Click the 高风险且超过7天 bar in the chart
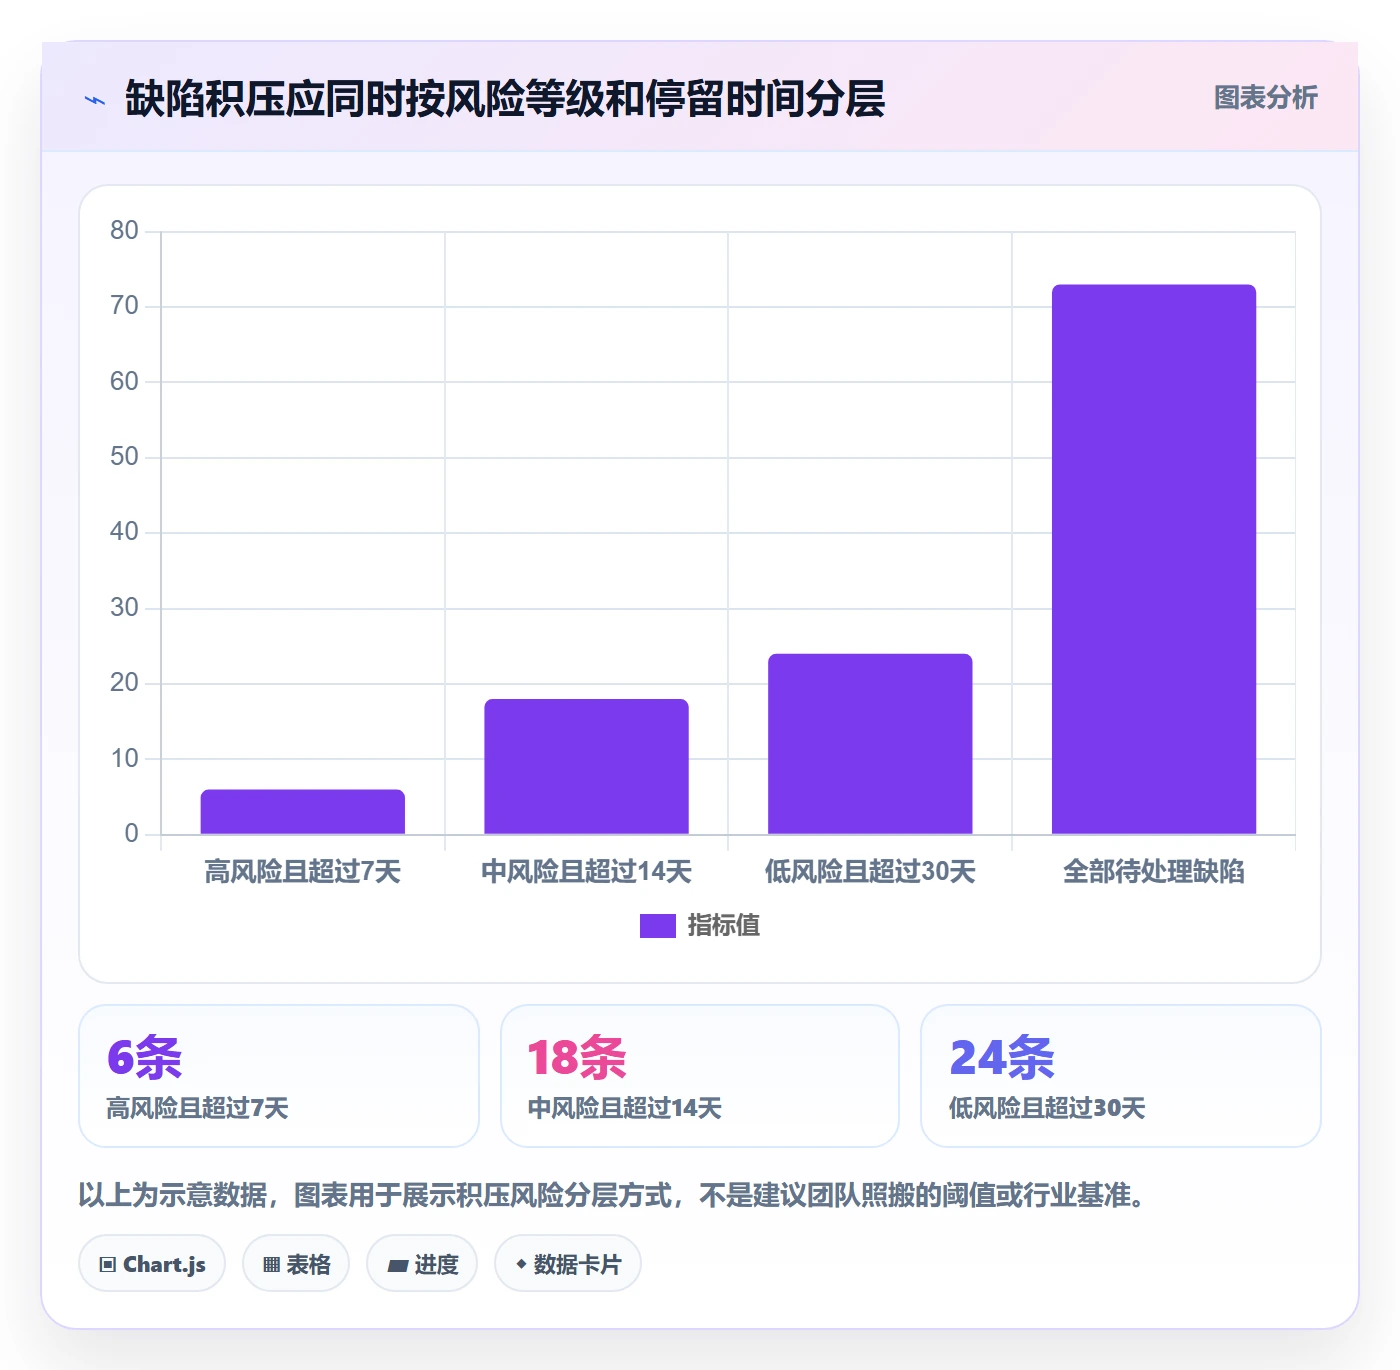 (x=303, y=812)
